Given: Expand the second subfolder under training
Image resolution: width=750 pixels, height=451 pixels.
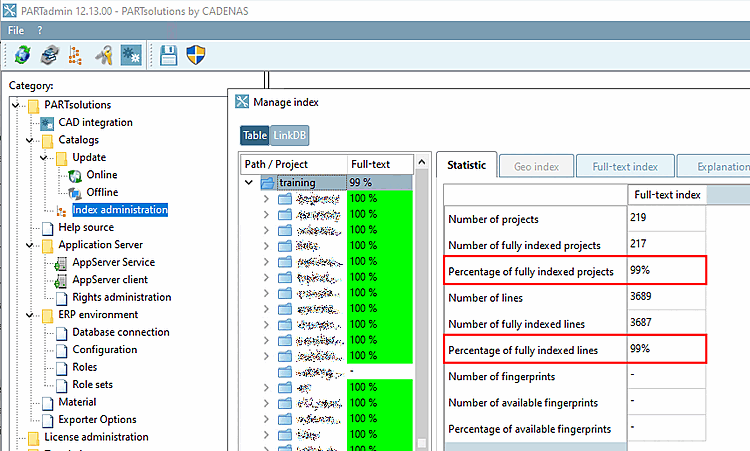Looking at the screenshot, I should 266,214.
